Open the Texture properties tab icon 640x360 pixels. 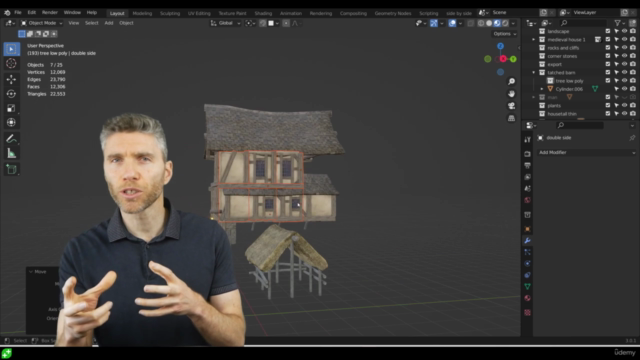(x=527, y=312)
